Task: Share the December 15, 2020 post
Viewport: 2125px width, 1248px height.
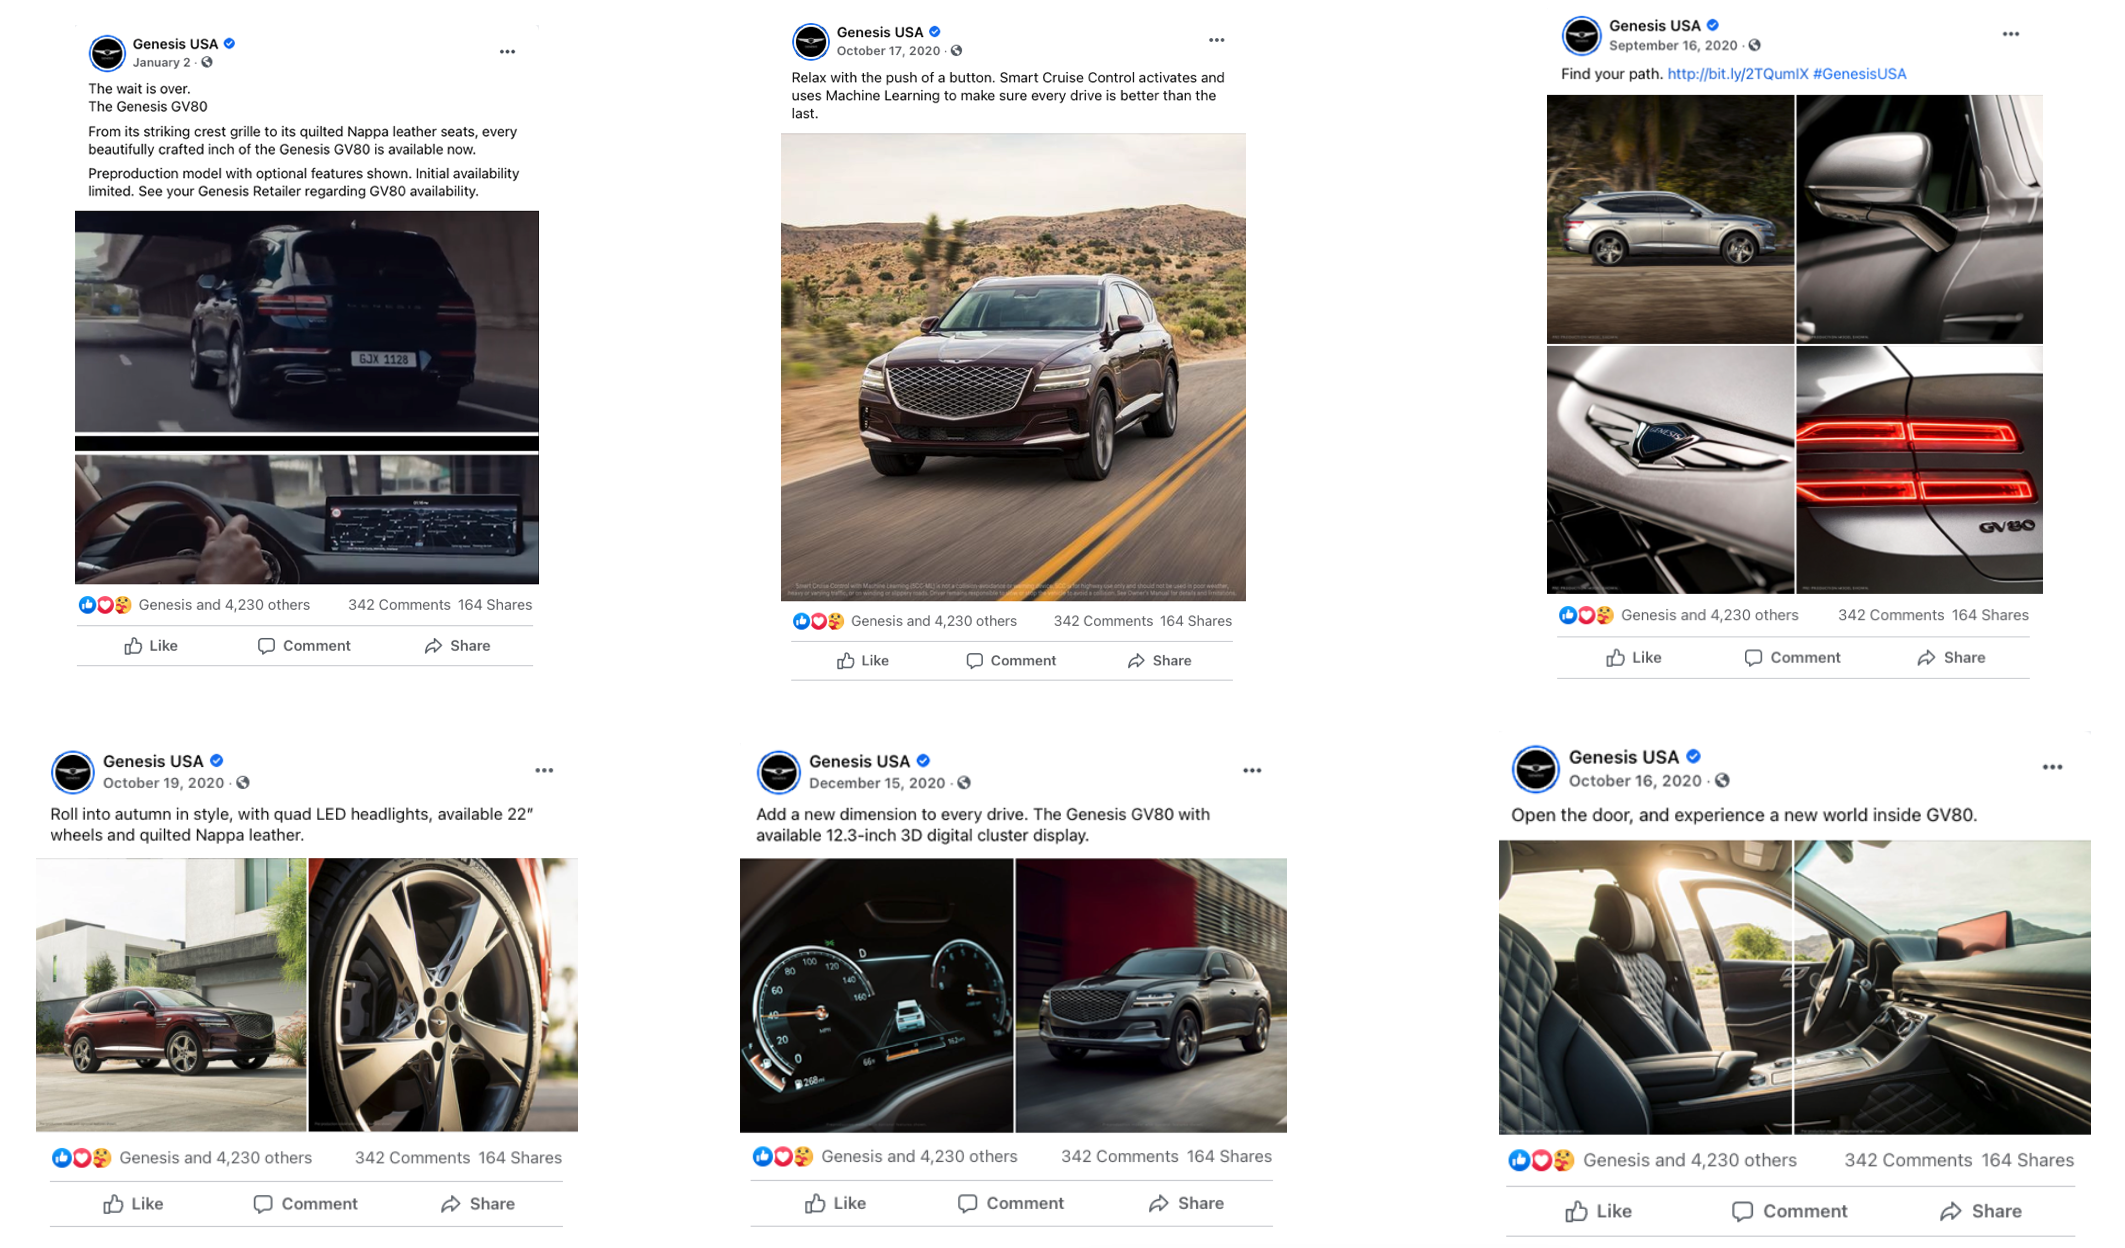Action: (x=1186, y=1203)
